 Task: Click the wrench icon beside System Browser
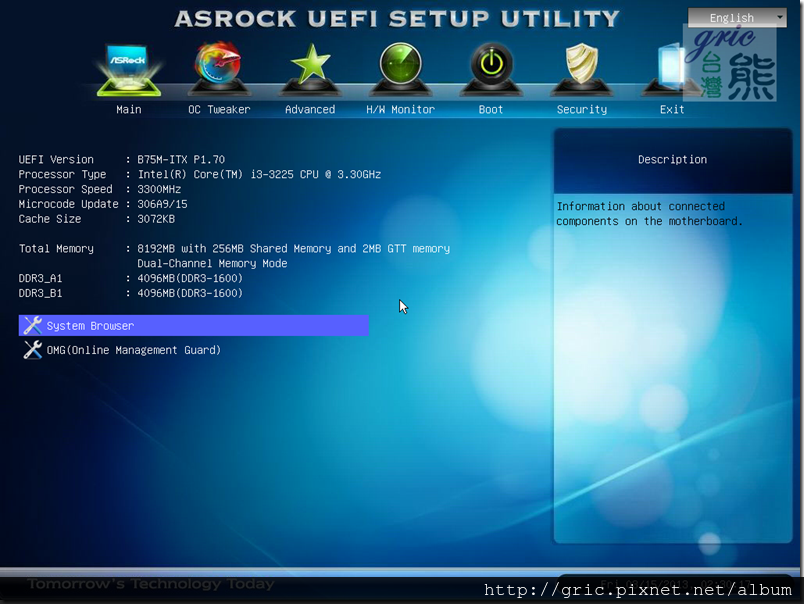pyautogui.click(x=33, y=326)
